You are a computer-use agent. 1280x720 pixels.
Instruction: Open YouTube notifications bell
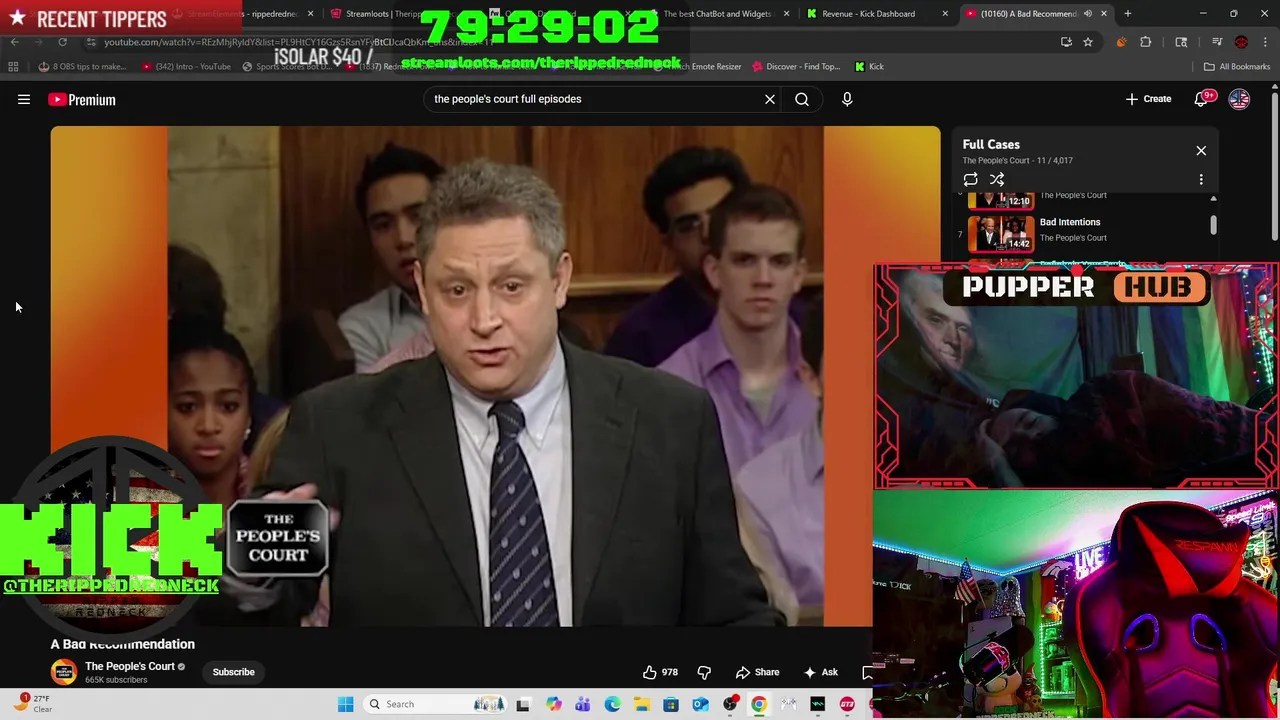[1202, 99]
